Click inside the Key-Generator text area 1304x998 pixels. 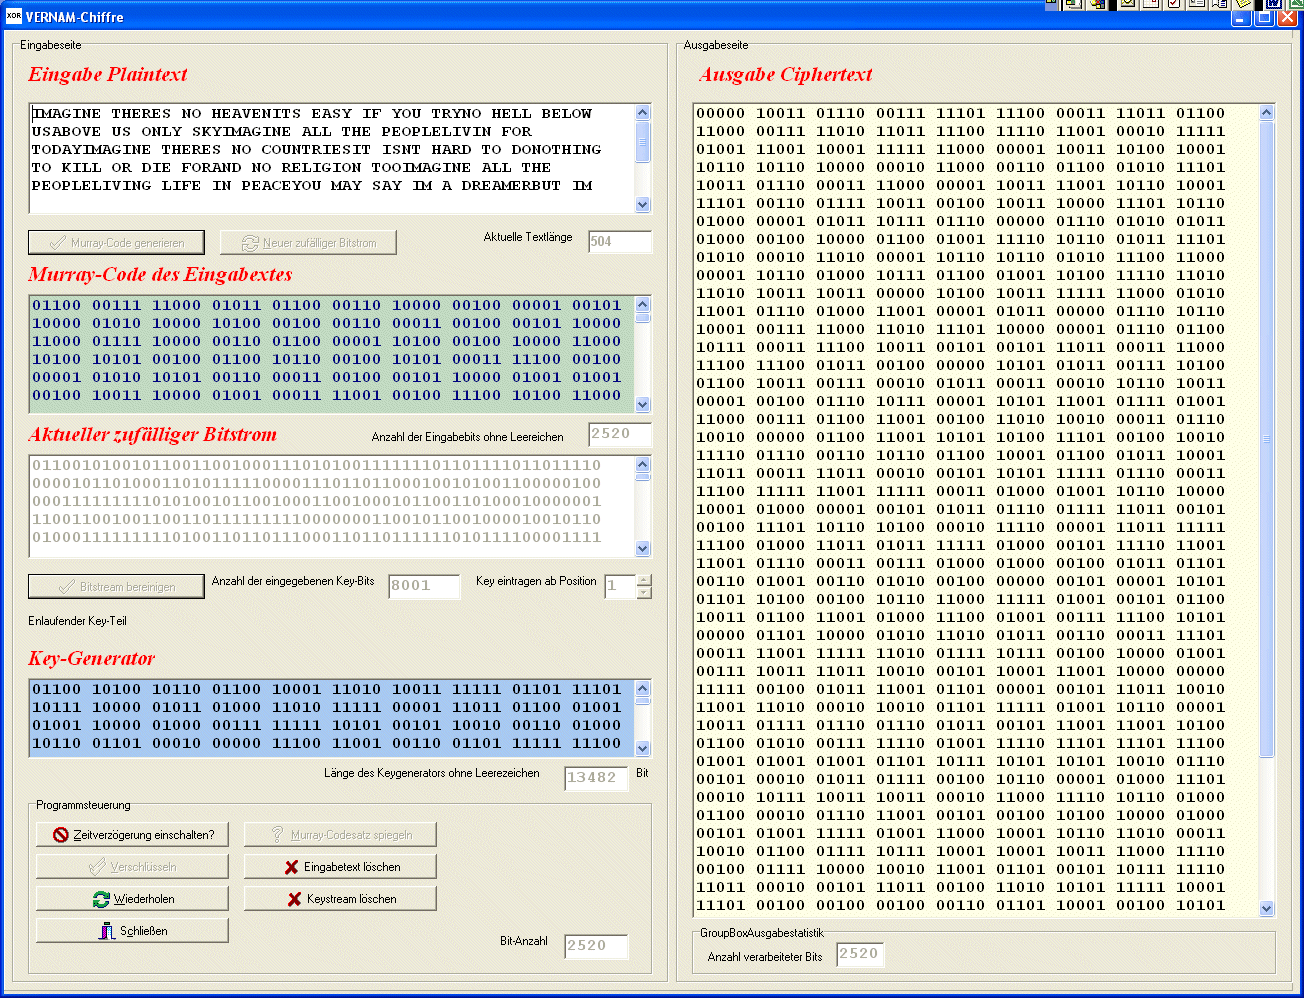point(332,718)
